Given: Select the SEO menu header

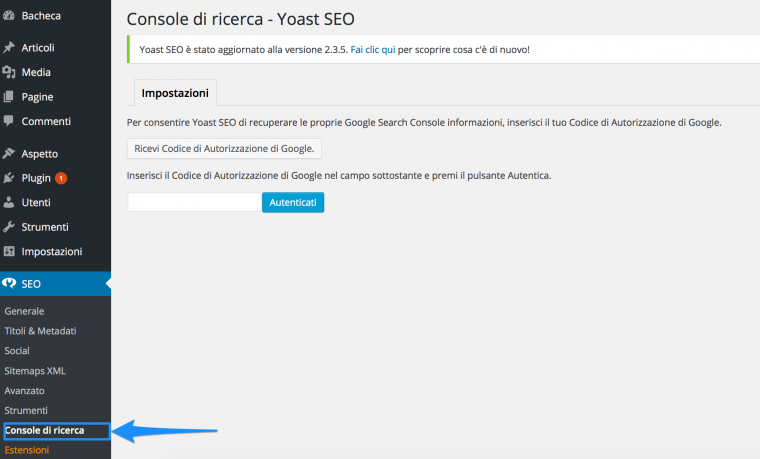Looking at the screenshot, I should click(x=55, y=284).
